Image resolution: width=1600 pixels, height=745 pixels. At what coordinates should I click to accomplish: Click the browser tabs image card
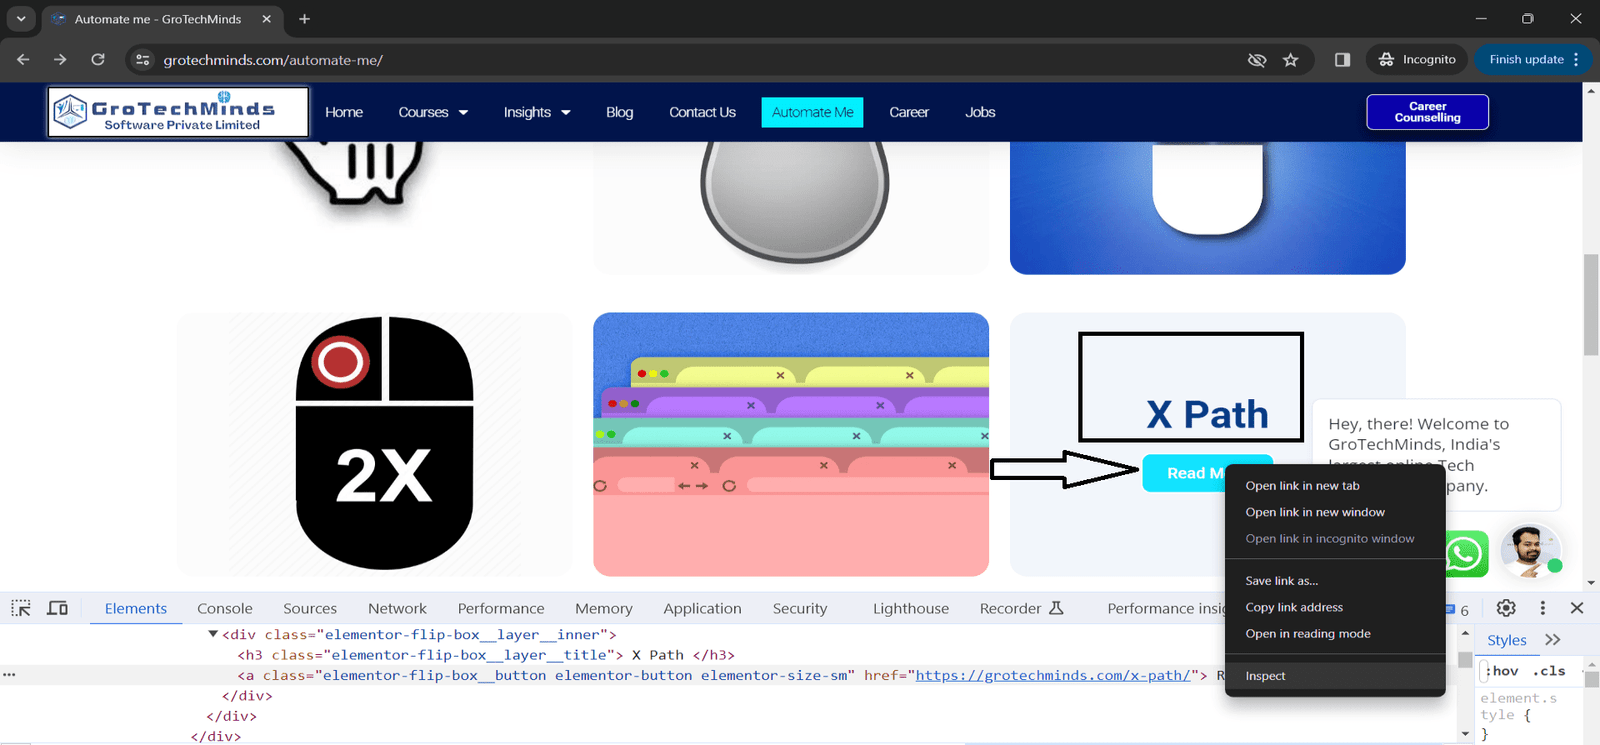pos(791,444)
